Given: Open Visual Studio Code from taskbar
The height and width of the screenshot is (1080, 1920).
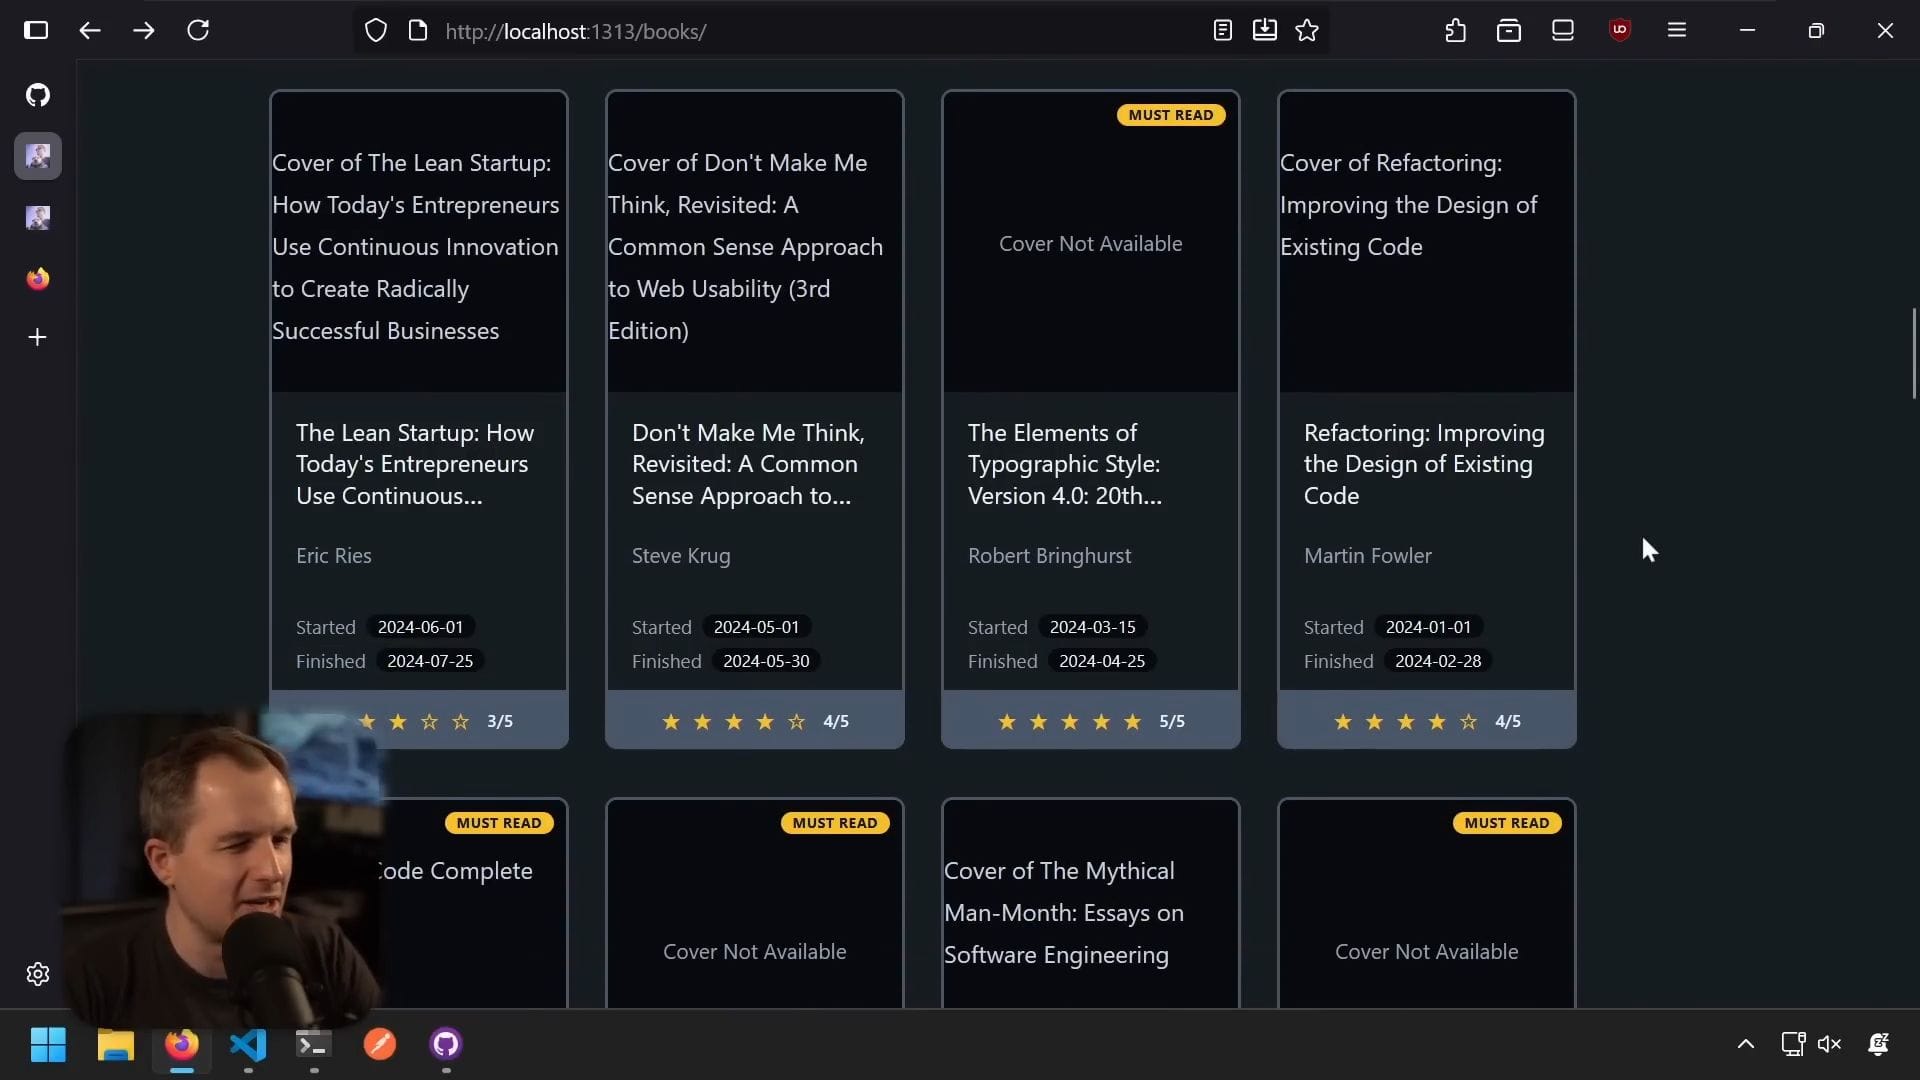Looking at the screenshot, I should coord(248,1044).
